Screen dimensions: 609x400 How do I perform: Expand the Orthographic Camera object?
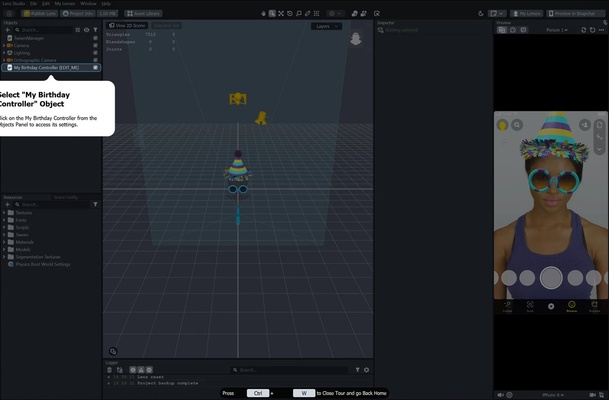pos(4,60)
